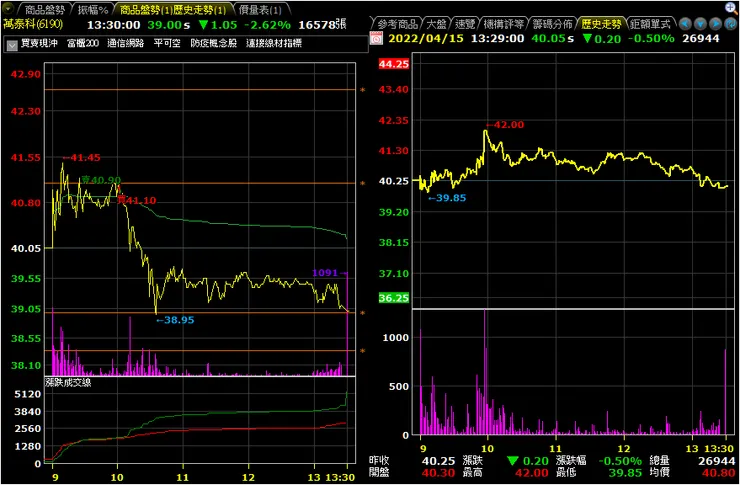Click the ←41.45 high price label
The height and width of the screenshot is (485, 740).
click(81, 158)
